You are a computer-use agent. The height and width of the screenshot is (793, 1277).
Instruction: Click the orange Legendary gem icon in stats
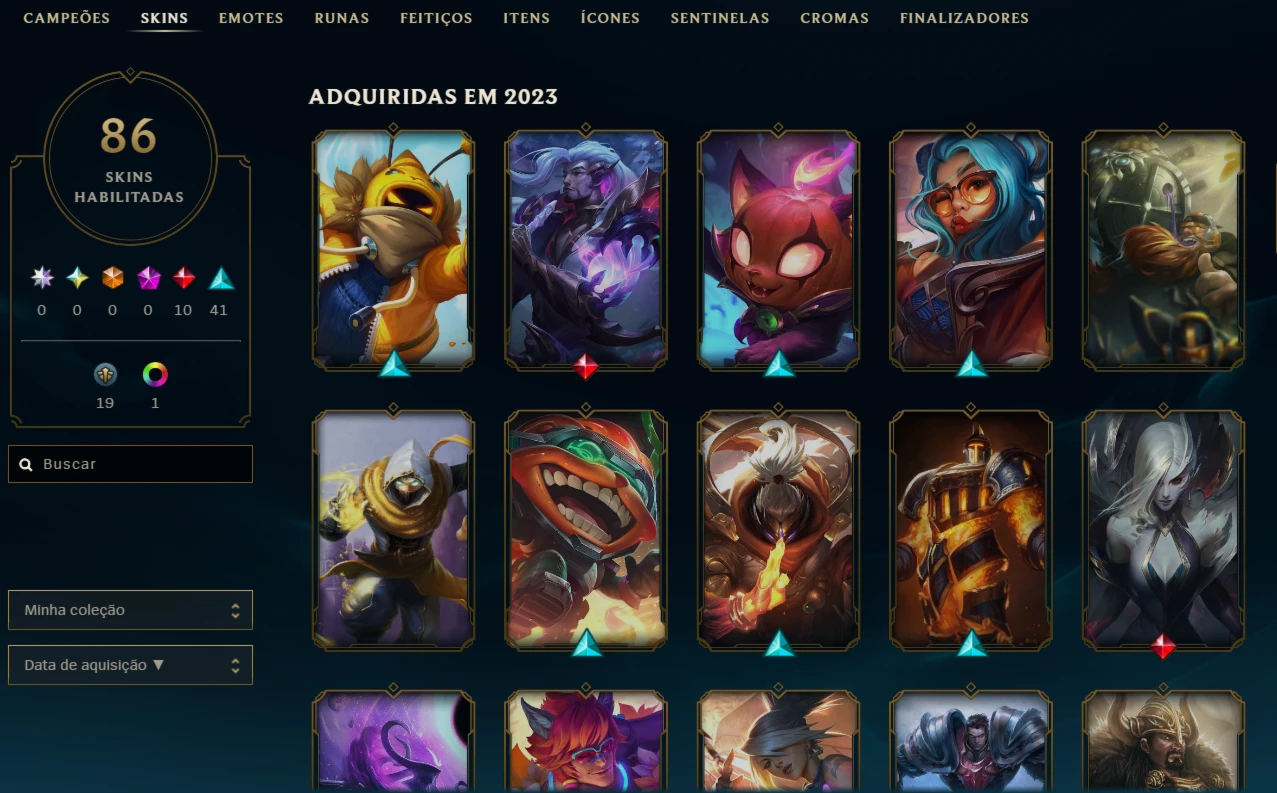point(113,278)
